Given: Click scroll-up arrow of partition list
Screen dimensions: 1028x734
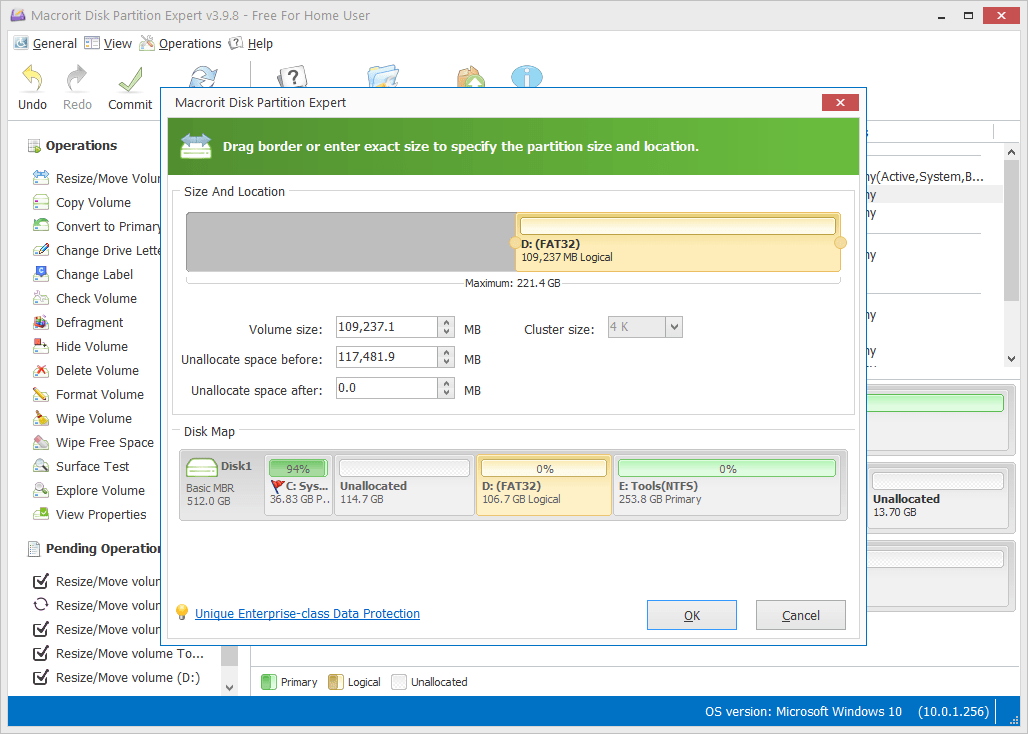Looking at the screenshot, I should [x=1011, y=152].
